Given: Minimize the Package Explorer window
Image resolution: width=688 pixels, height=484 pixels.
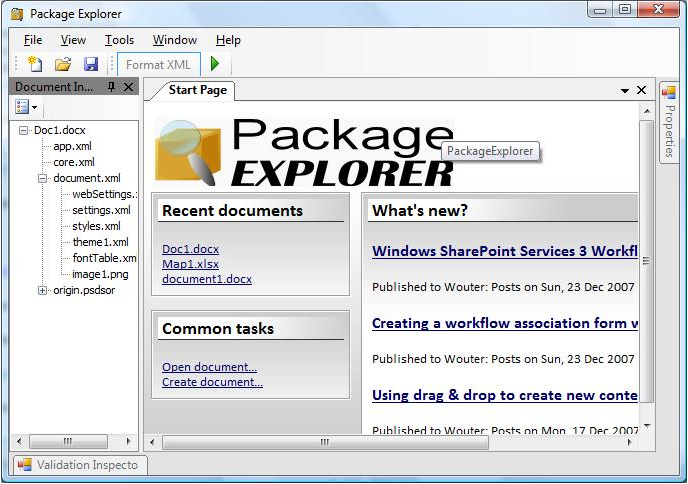Looking at the screenshot, I should [x=600, y=9].
